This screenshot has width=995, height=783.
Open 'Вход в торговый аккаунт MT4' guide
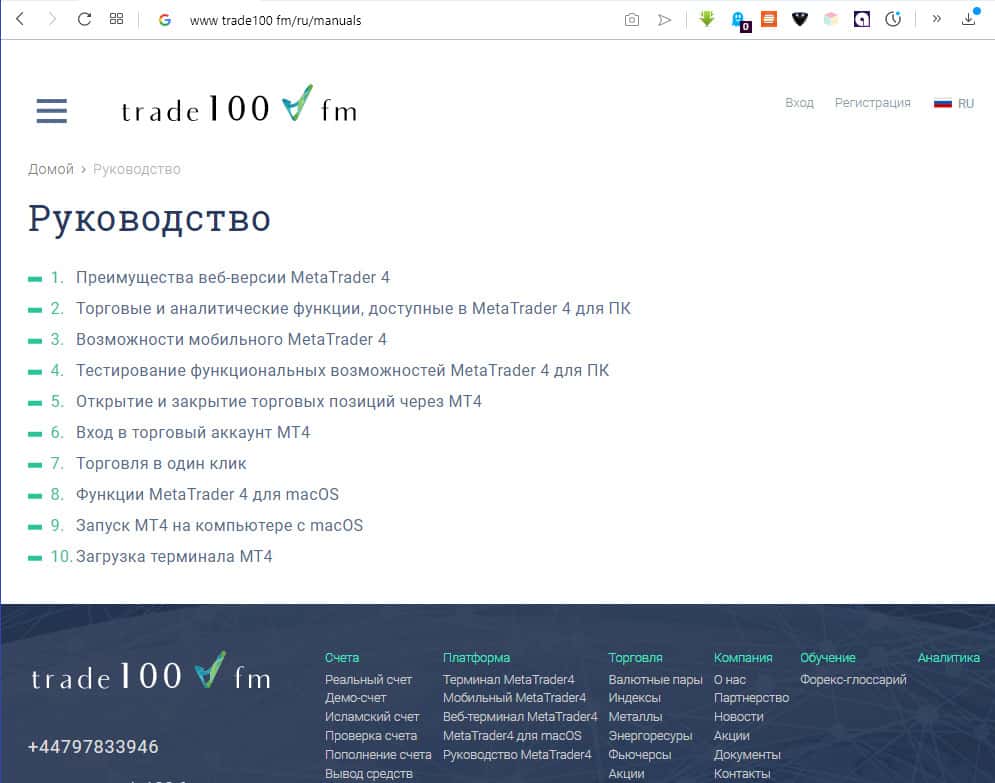(193, 432)
